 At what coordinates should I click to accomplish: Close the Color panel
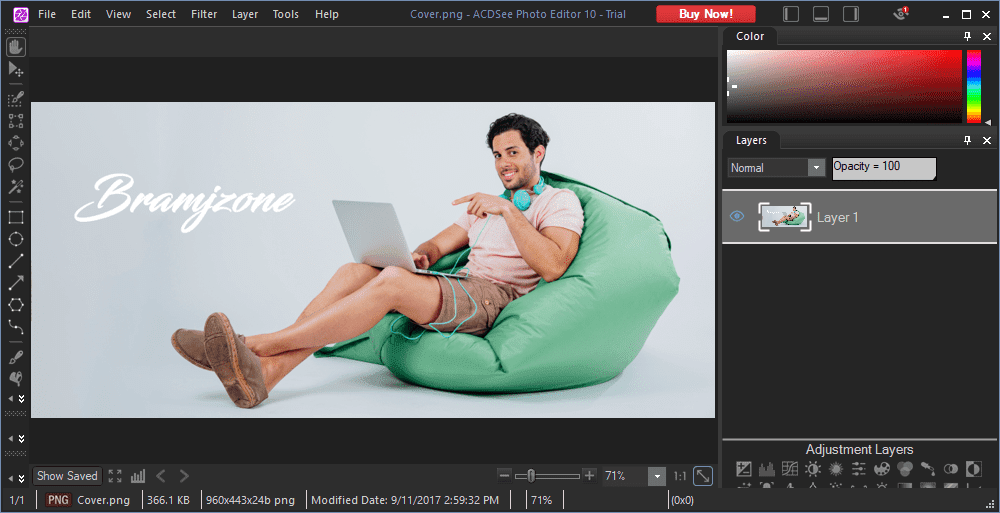[987, 36]
